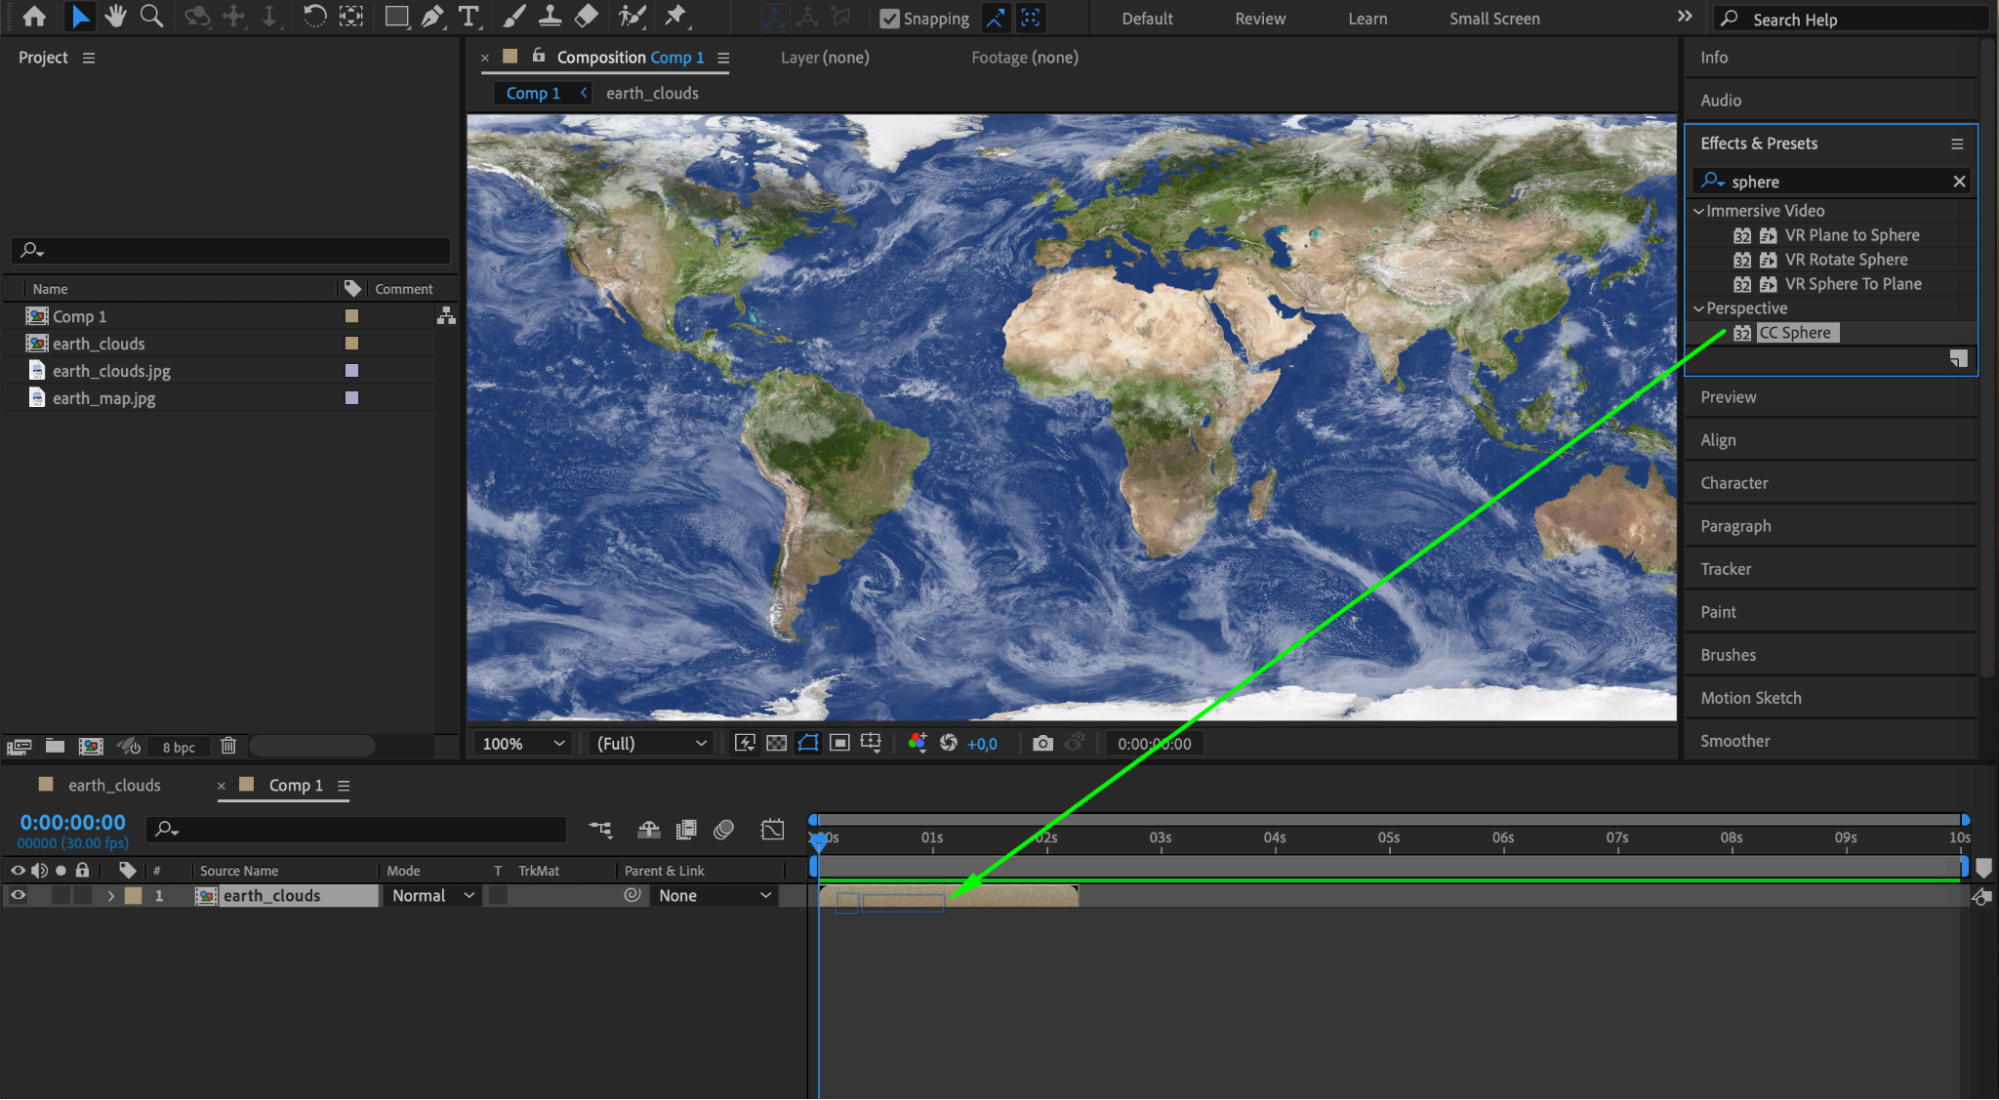Disable the Snapping checkbox
Image resolution: width=1999 pixels, height=1100 pixels.
889,19
